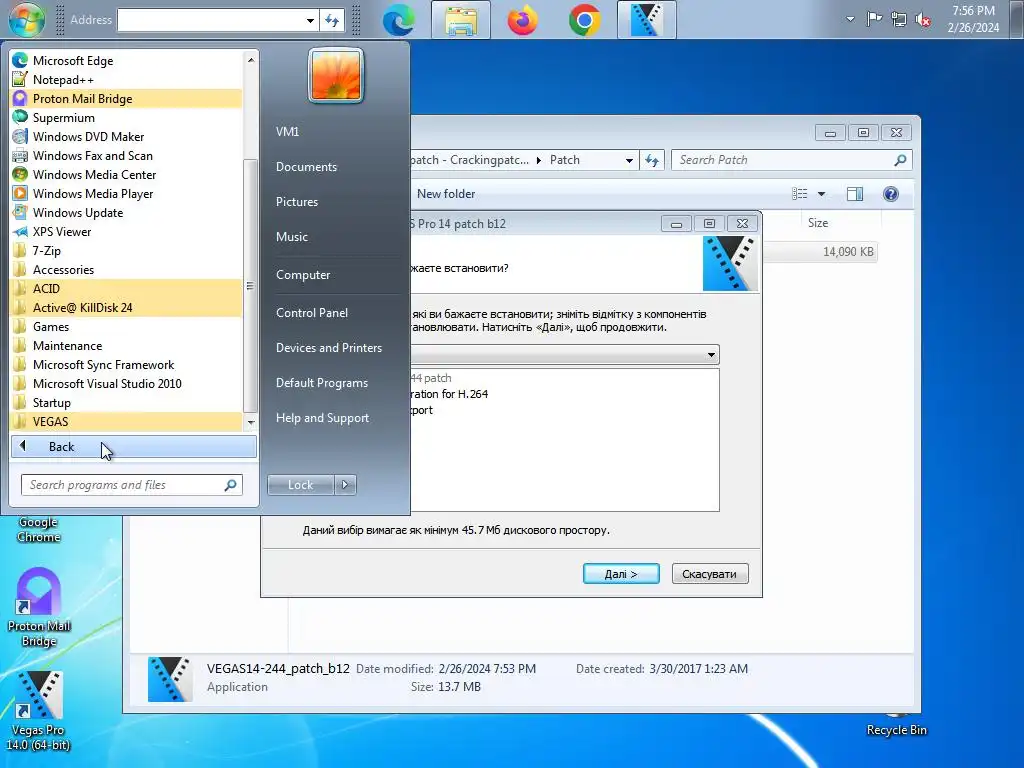Open the Action Center flag icon
The width and height of the screenshot is (1024, 768).
[x=874, y=19]
